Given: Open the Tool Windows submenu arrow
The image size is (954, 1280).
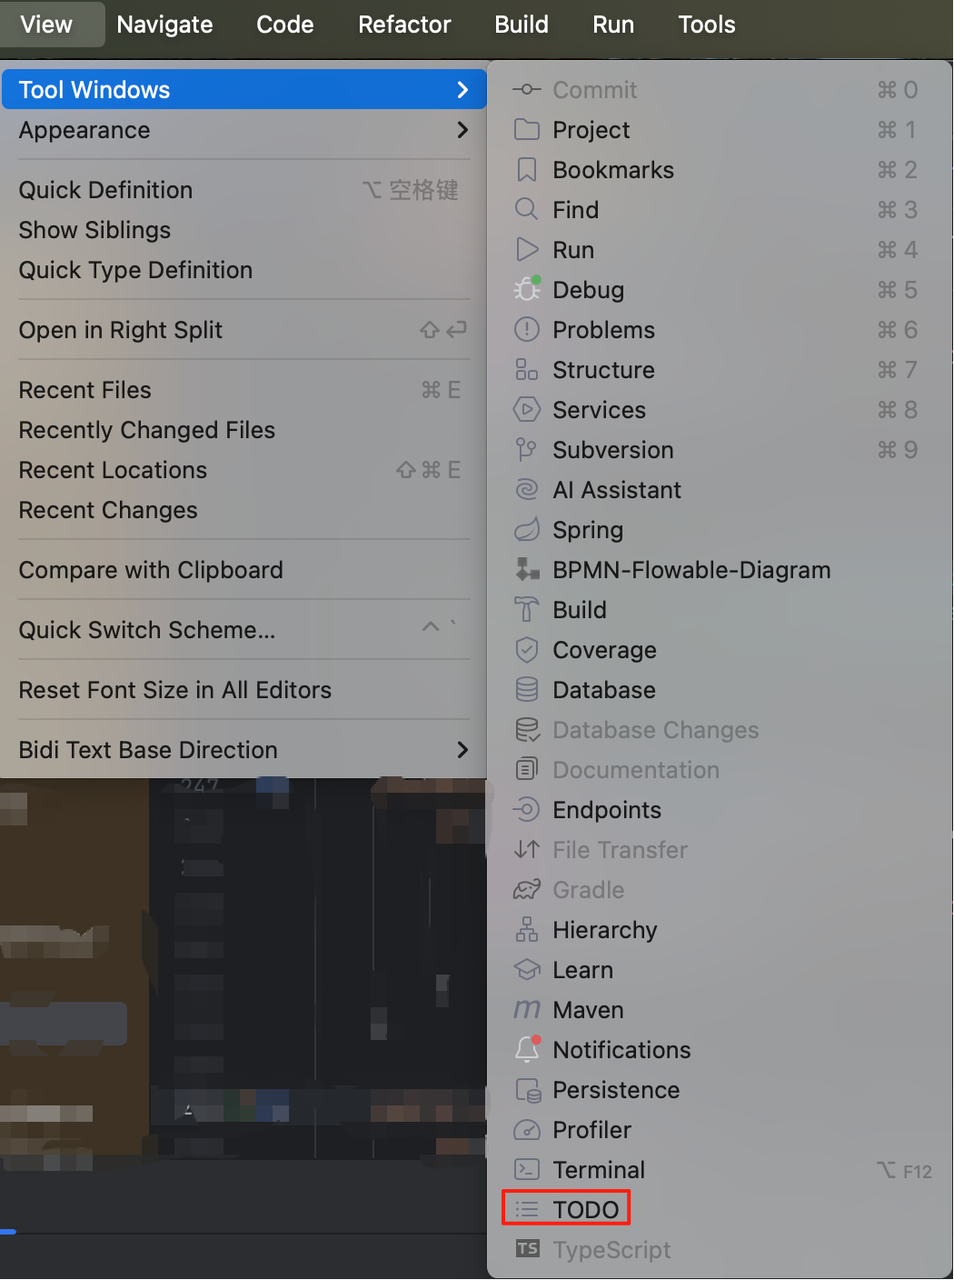Looking at the screenshot, I should pos(462,90).
